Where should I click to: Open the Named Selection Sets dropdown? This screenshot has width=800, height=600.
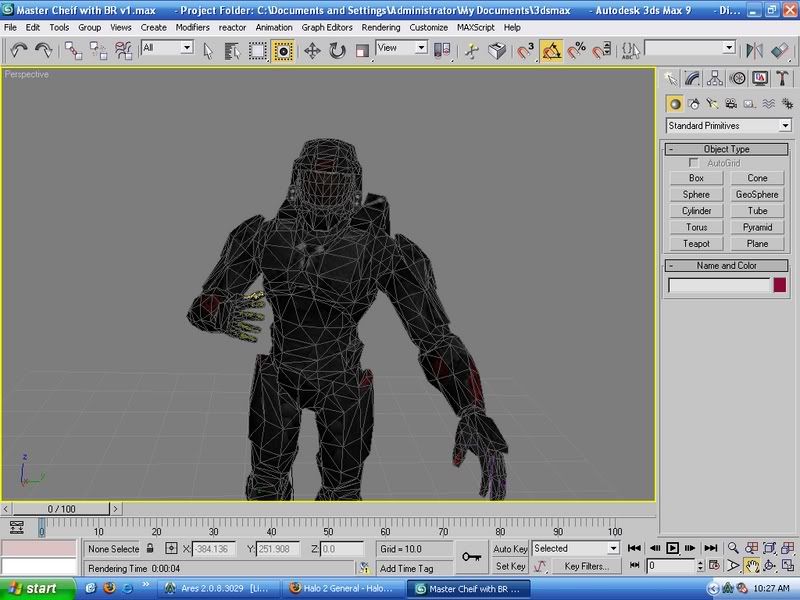pyautogui.click(x=690, y=48)
